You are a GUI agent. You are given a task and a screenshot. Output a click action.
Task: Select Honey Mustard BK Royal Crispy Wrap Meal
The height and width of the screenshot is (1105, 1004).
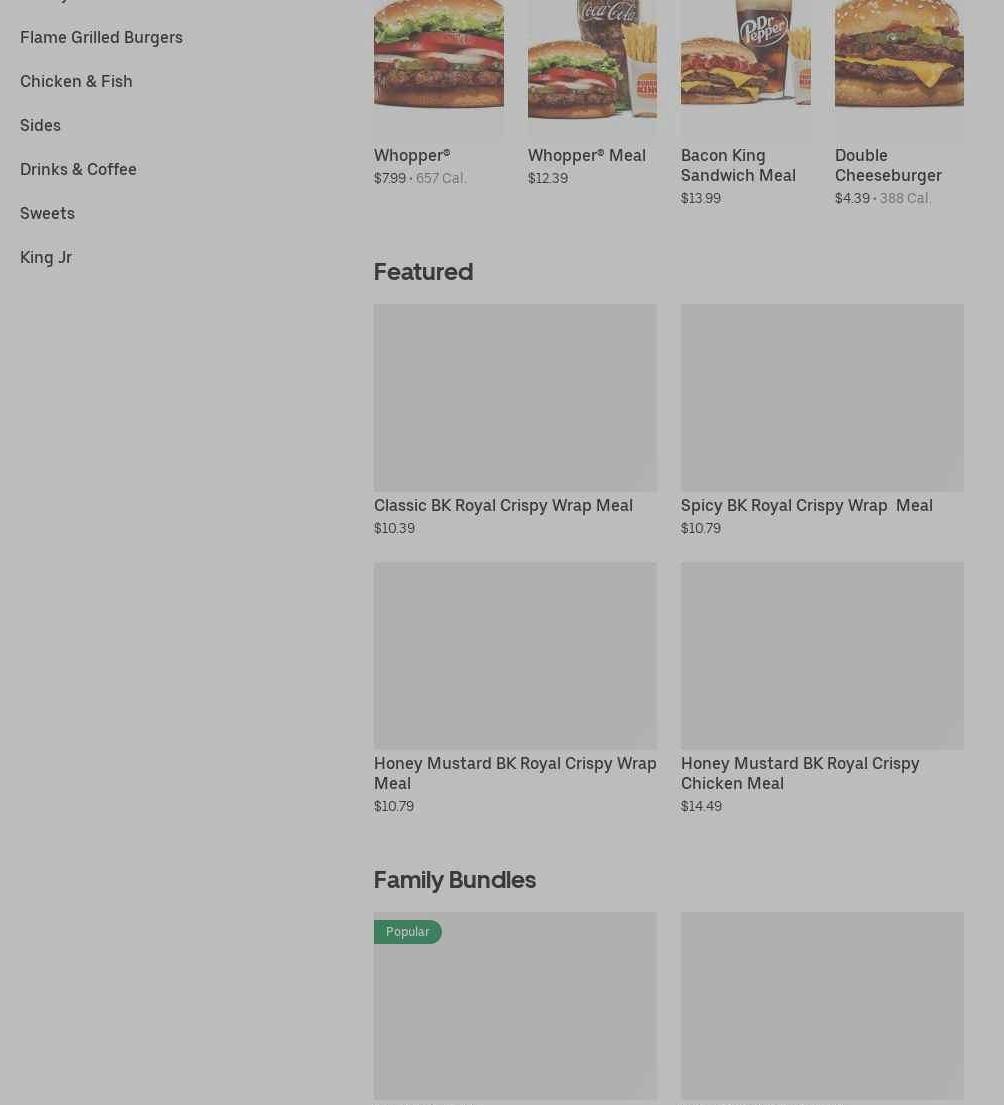515,773
